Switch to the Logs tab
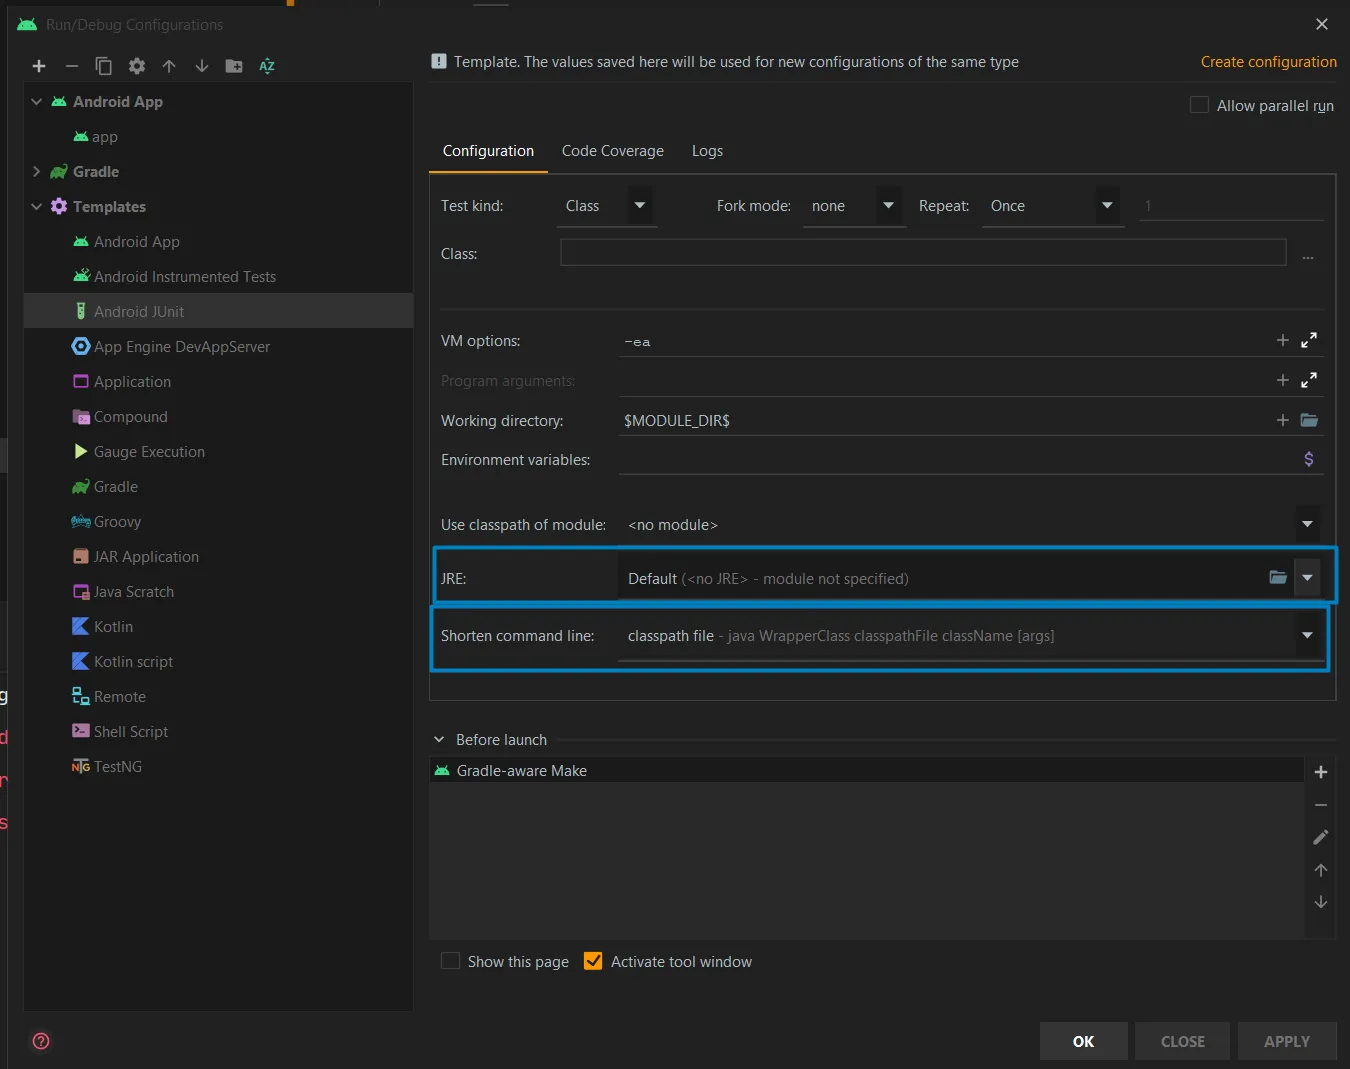 [707, 151]
